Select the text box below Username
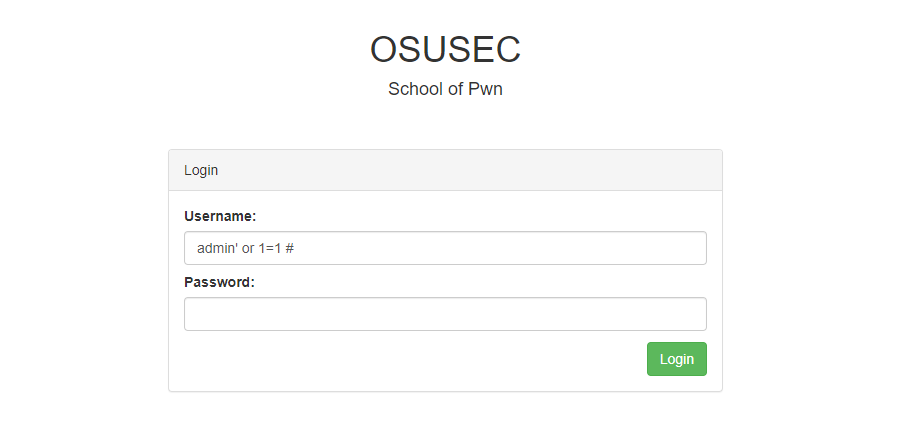Image resolution: width=897 pixels, height=435 pixels. [445, 248]
